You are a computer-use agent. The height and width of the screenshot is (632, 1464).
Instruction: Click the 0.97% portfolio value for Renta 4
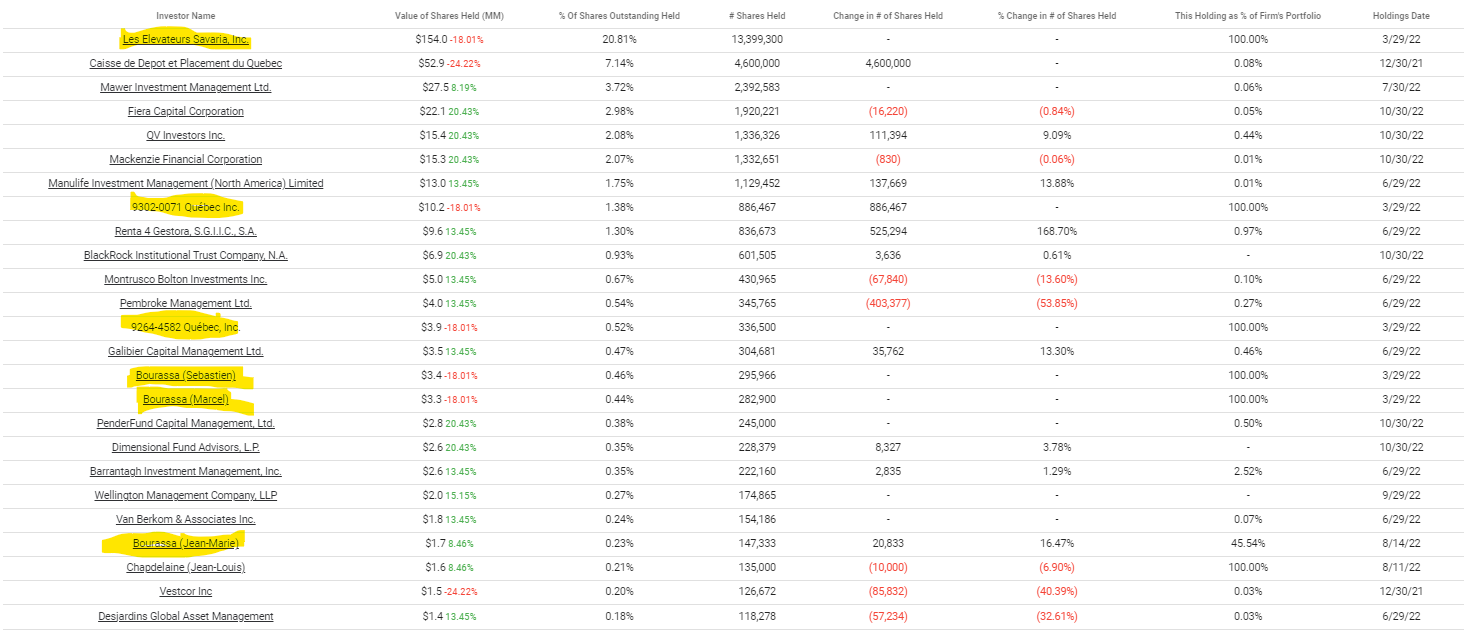pos(1247,231)
